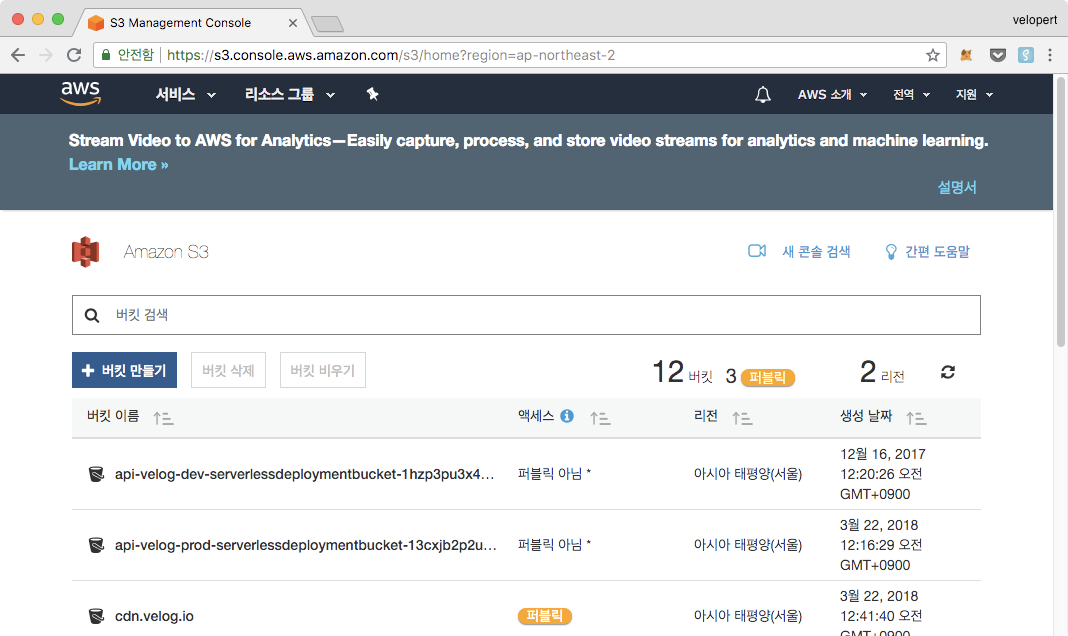1068x636 pixels.
Task: Click 퍼블릭 아님 in api-velog-prod row
Action: click(554, 545)
